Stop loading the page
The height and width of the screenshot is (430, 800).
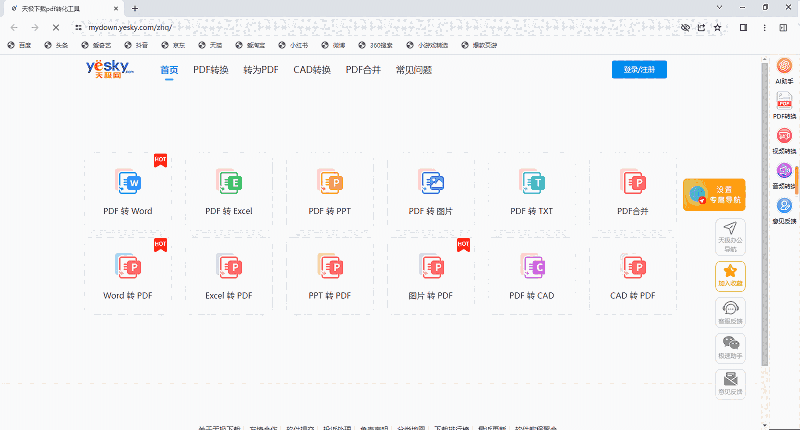click(56, 28)
